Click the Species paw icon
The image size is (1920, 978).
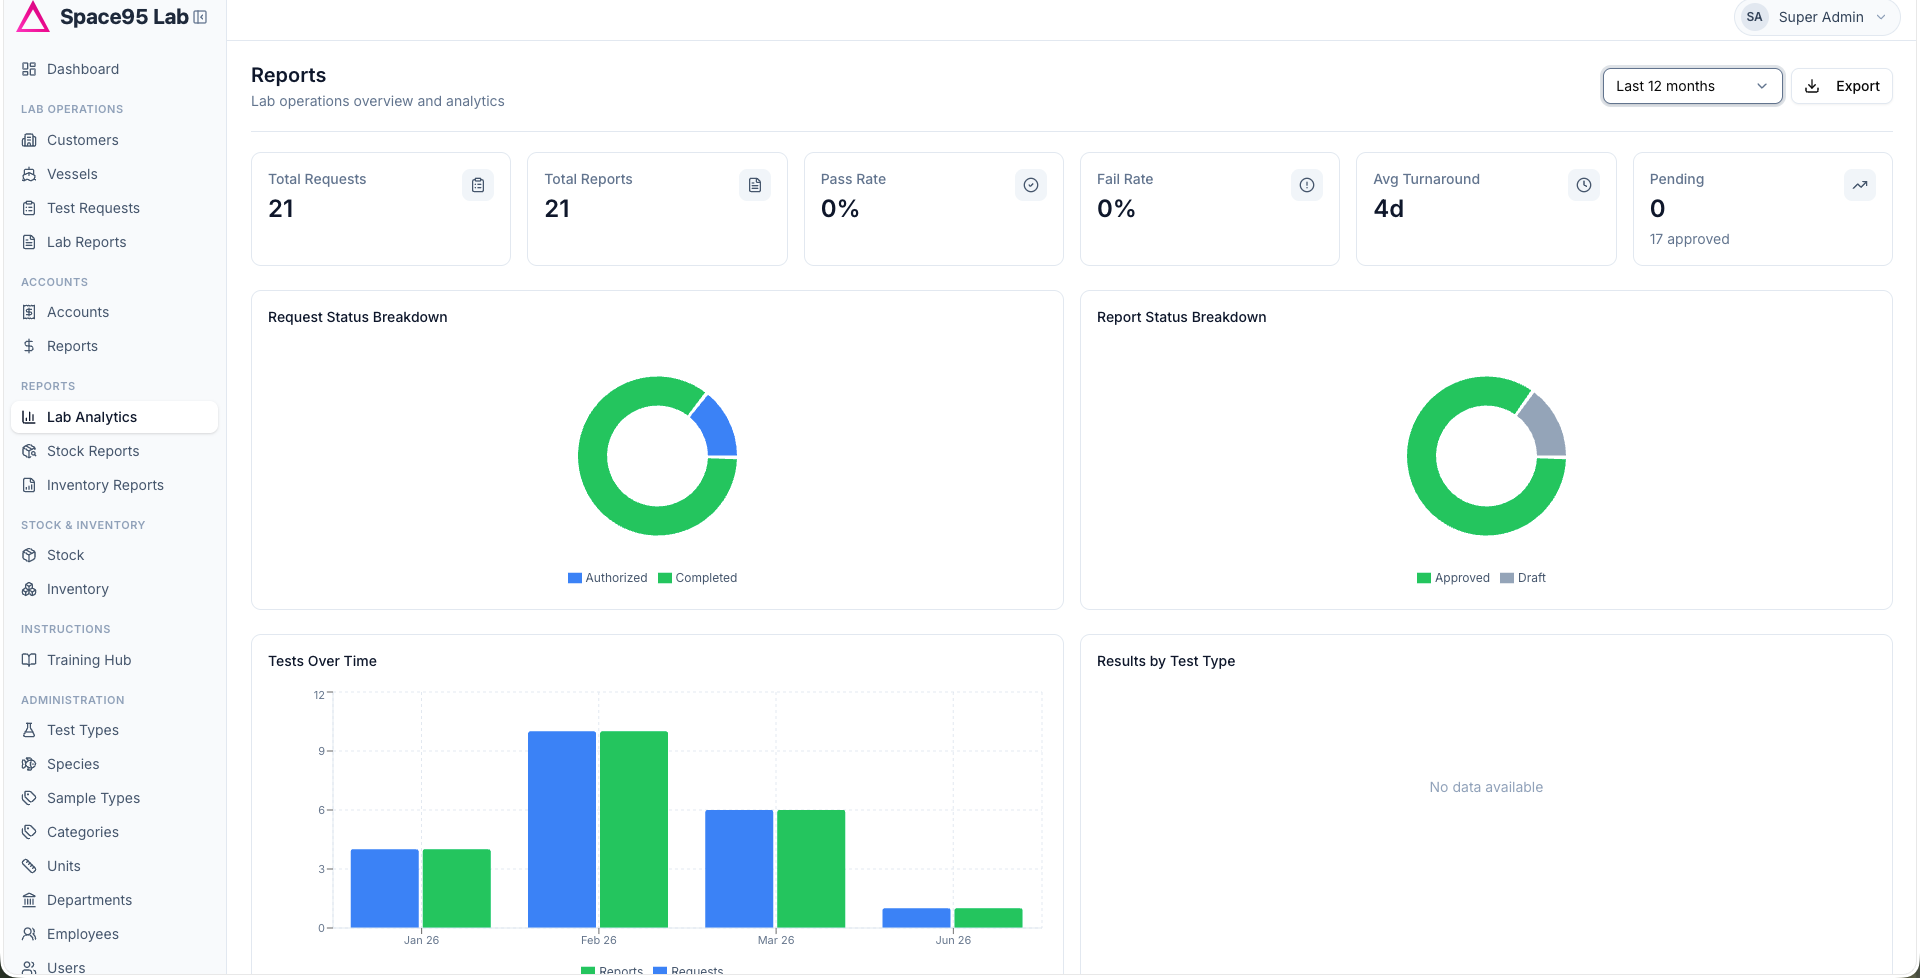coord(29,764)
